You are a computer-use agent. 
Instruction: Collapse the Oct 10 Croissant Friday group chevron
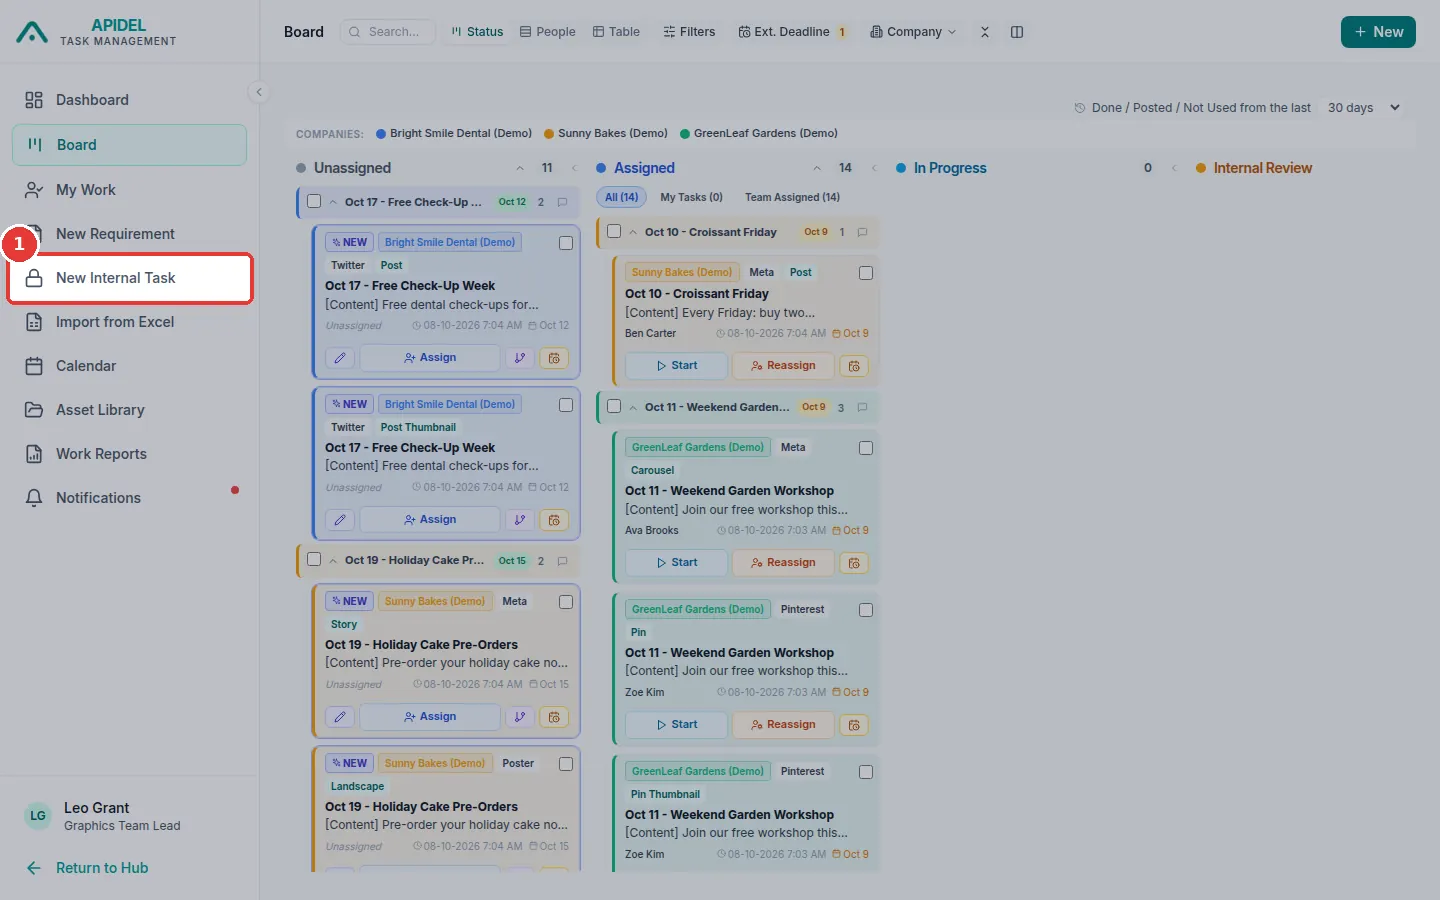coord(633,232)
